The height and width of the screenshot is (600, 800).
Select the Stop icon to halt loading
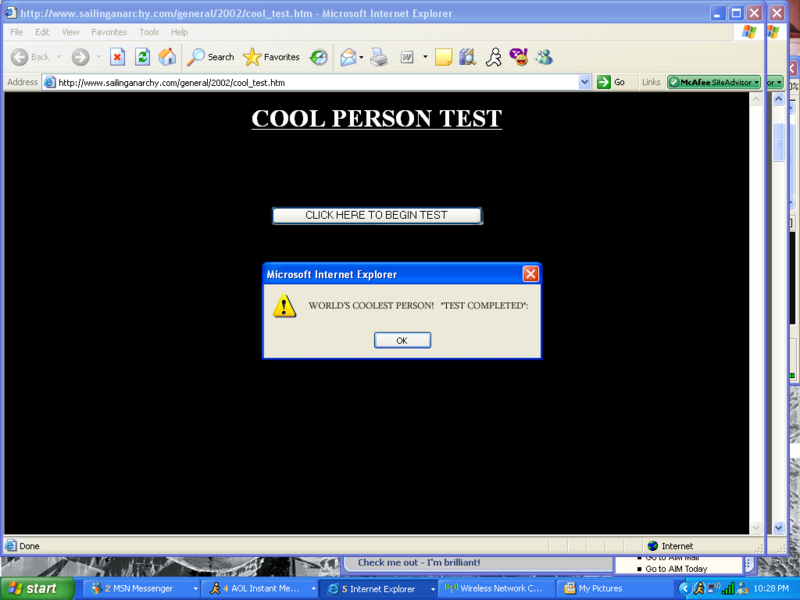[116, 57]
